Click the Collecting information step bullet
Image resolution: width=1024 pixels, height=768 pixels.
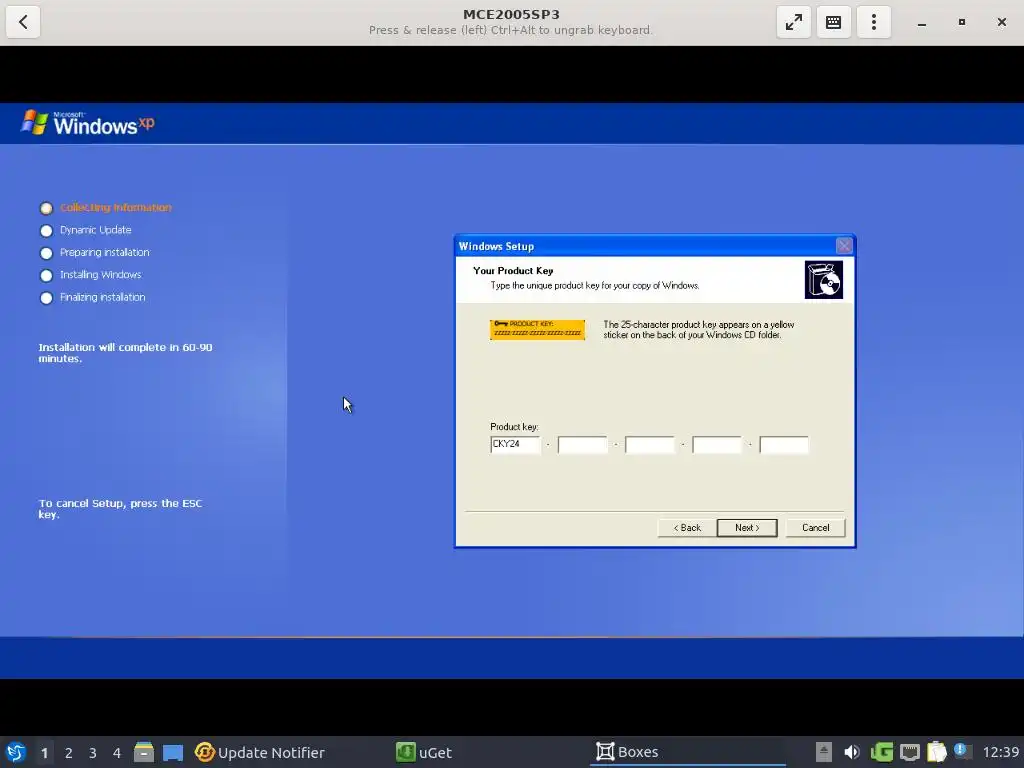pyautogui.click(x=46, y=208)
